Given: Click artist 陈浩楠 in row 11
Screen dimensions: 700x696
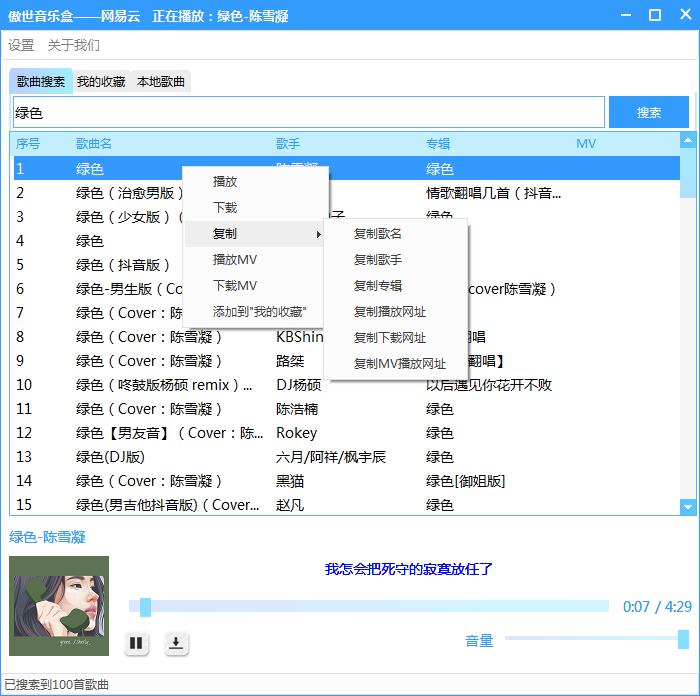Looking at the screenshot, I should (x=297, y=409).
